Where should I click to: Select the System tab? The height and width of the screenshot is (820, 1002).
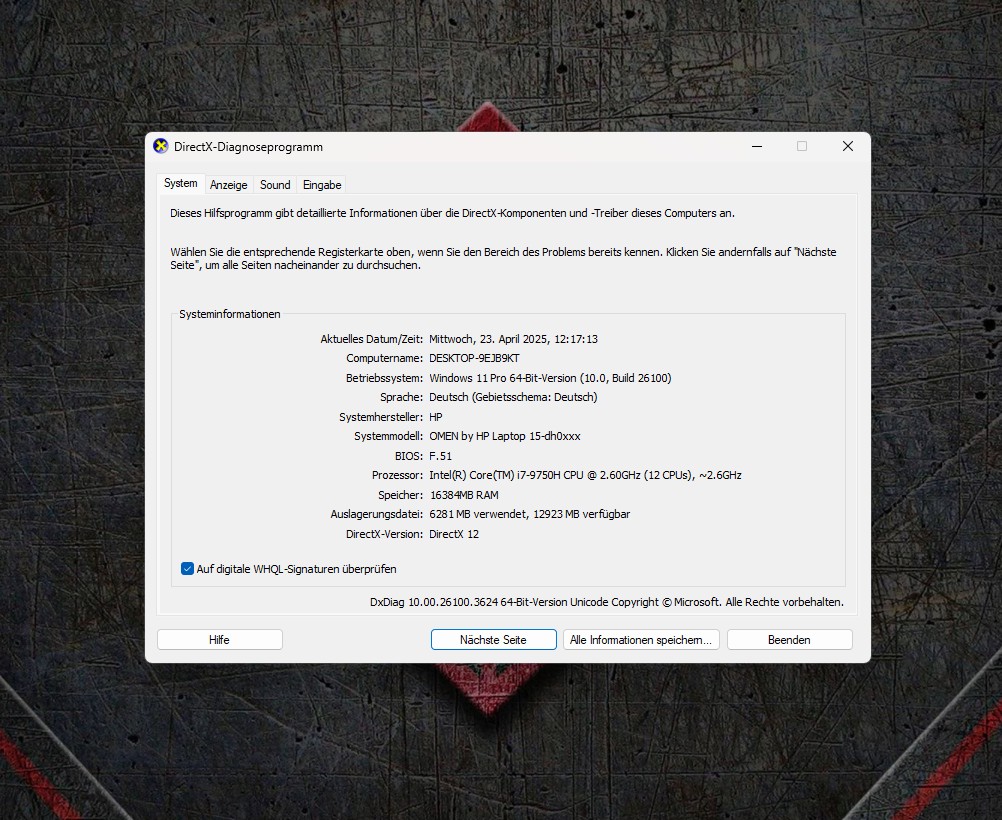point(181,184)
